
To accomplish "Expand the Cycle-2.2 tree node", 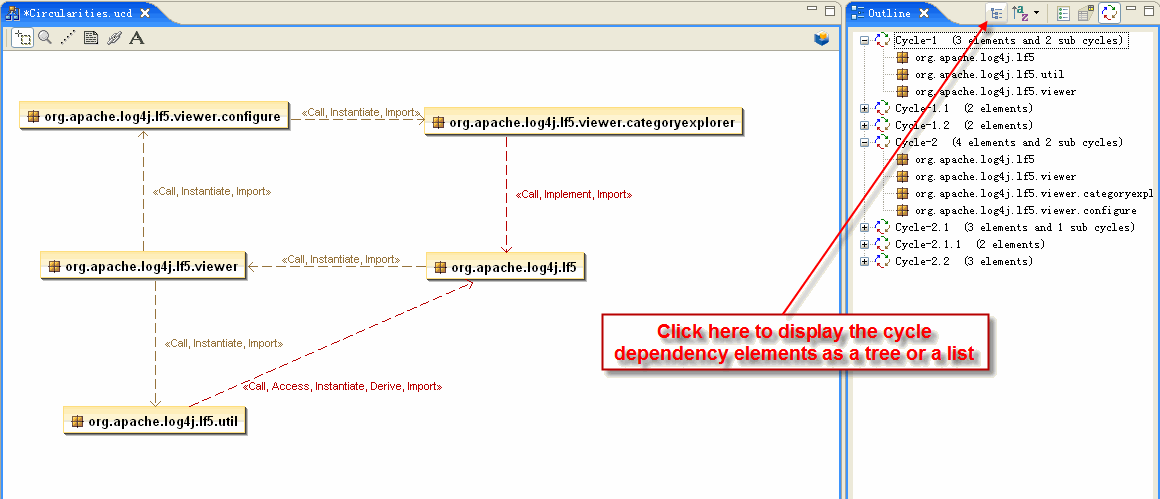I will (x=864, y=261).
